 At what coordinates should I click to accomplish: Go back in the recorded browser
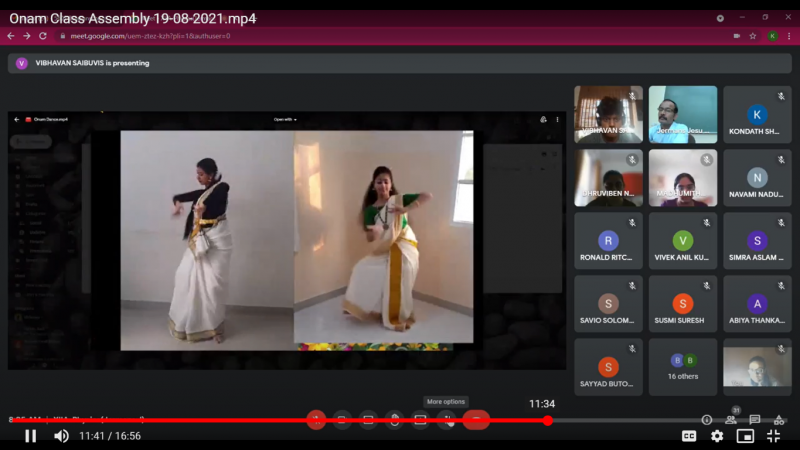click(11, 36)
